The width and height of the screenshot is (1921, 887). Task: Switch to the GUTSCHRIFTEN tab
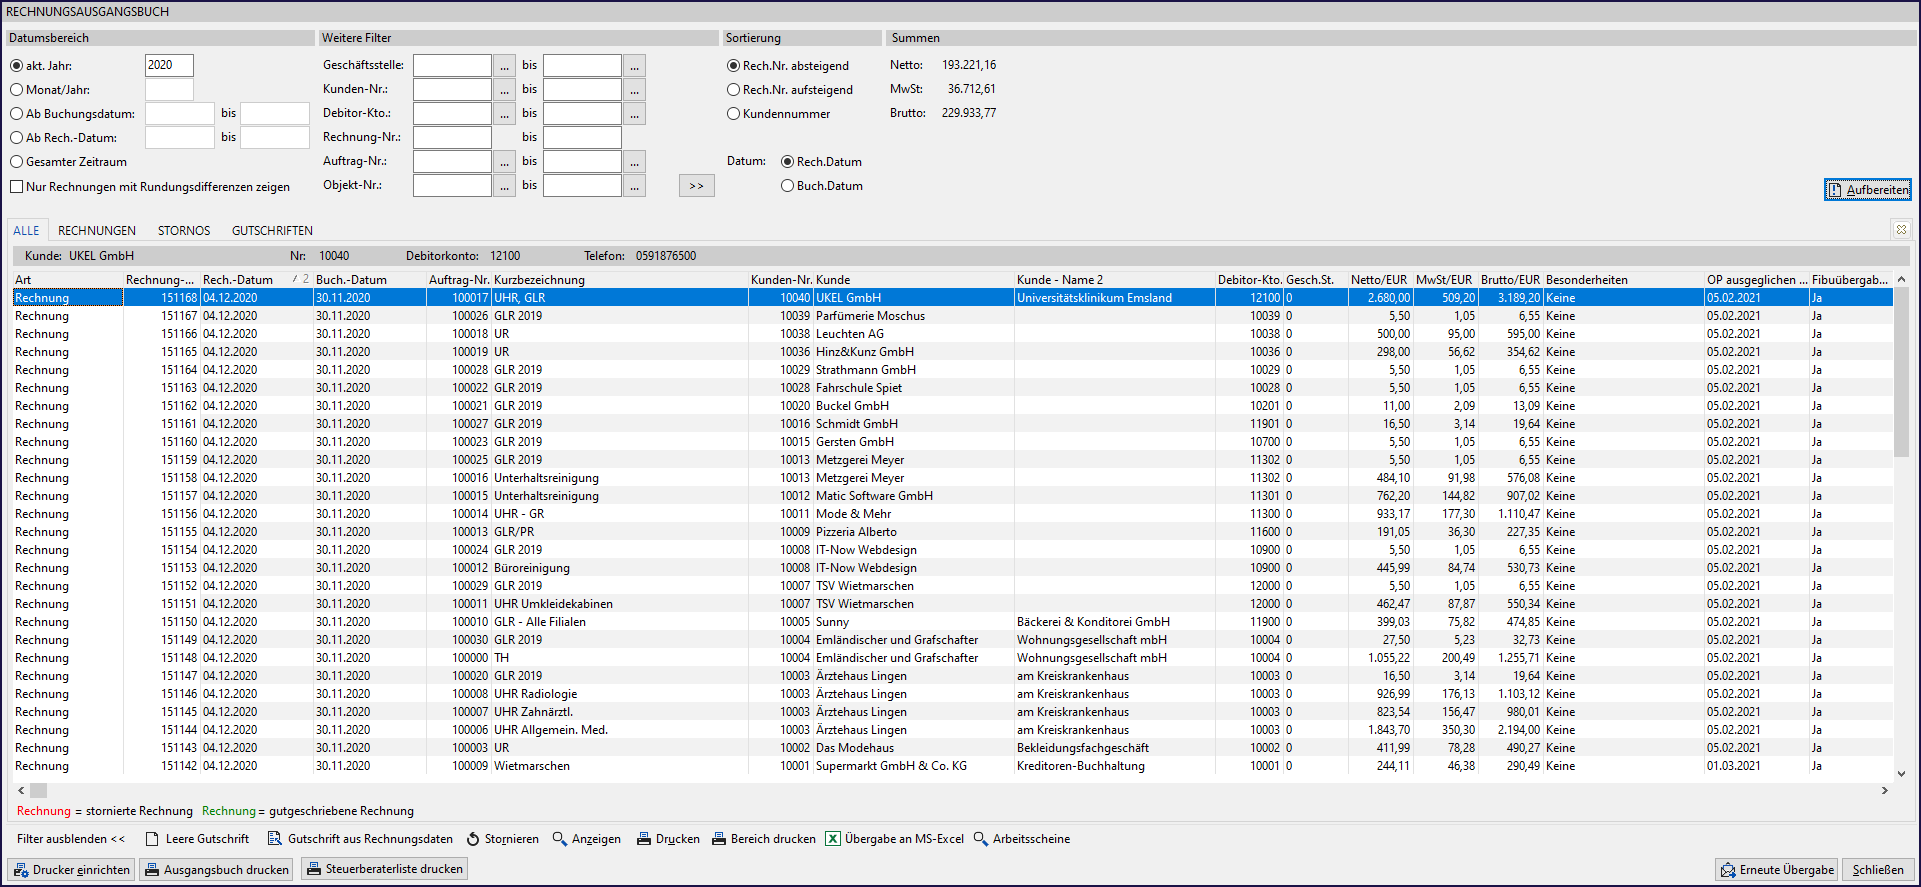point(272,231)
